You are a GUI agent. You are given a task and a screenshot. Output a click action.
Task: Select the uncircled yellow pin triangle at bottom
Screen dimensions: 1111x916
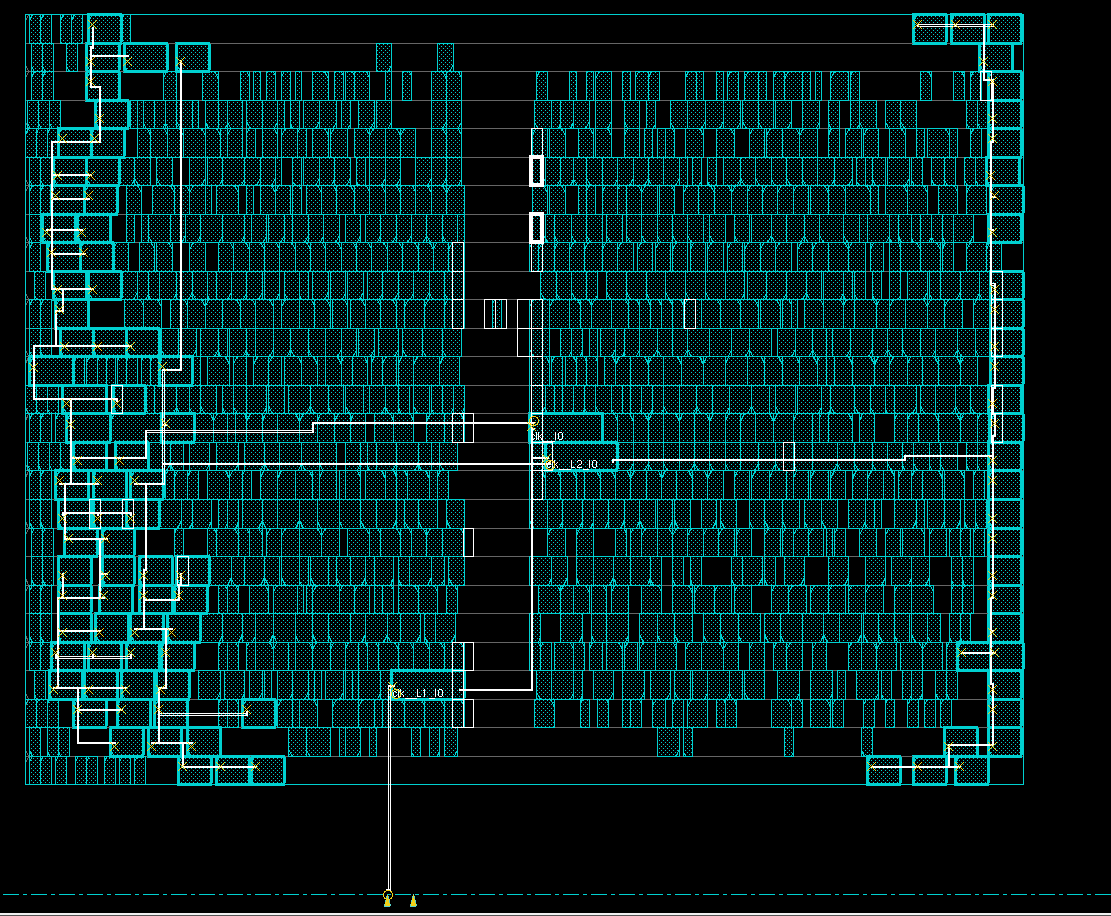tap(413, 901)
